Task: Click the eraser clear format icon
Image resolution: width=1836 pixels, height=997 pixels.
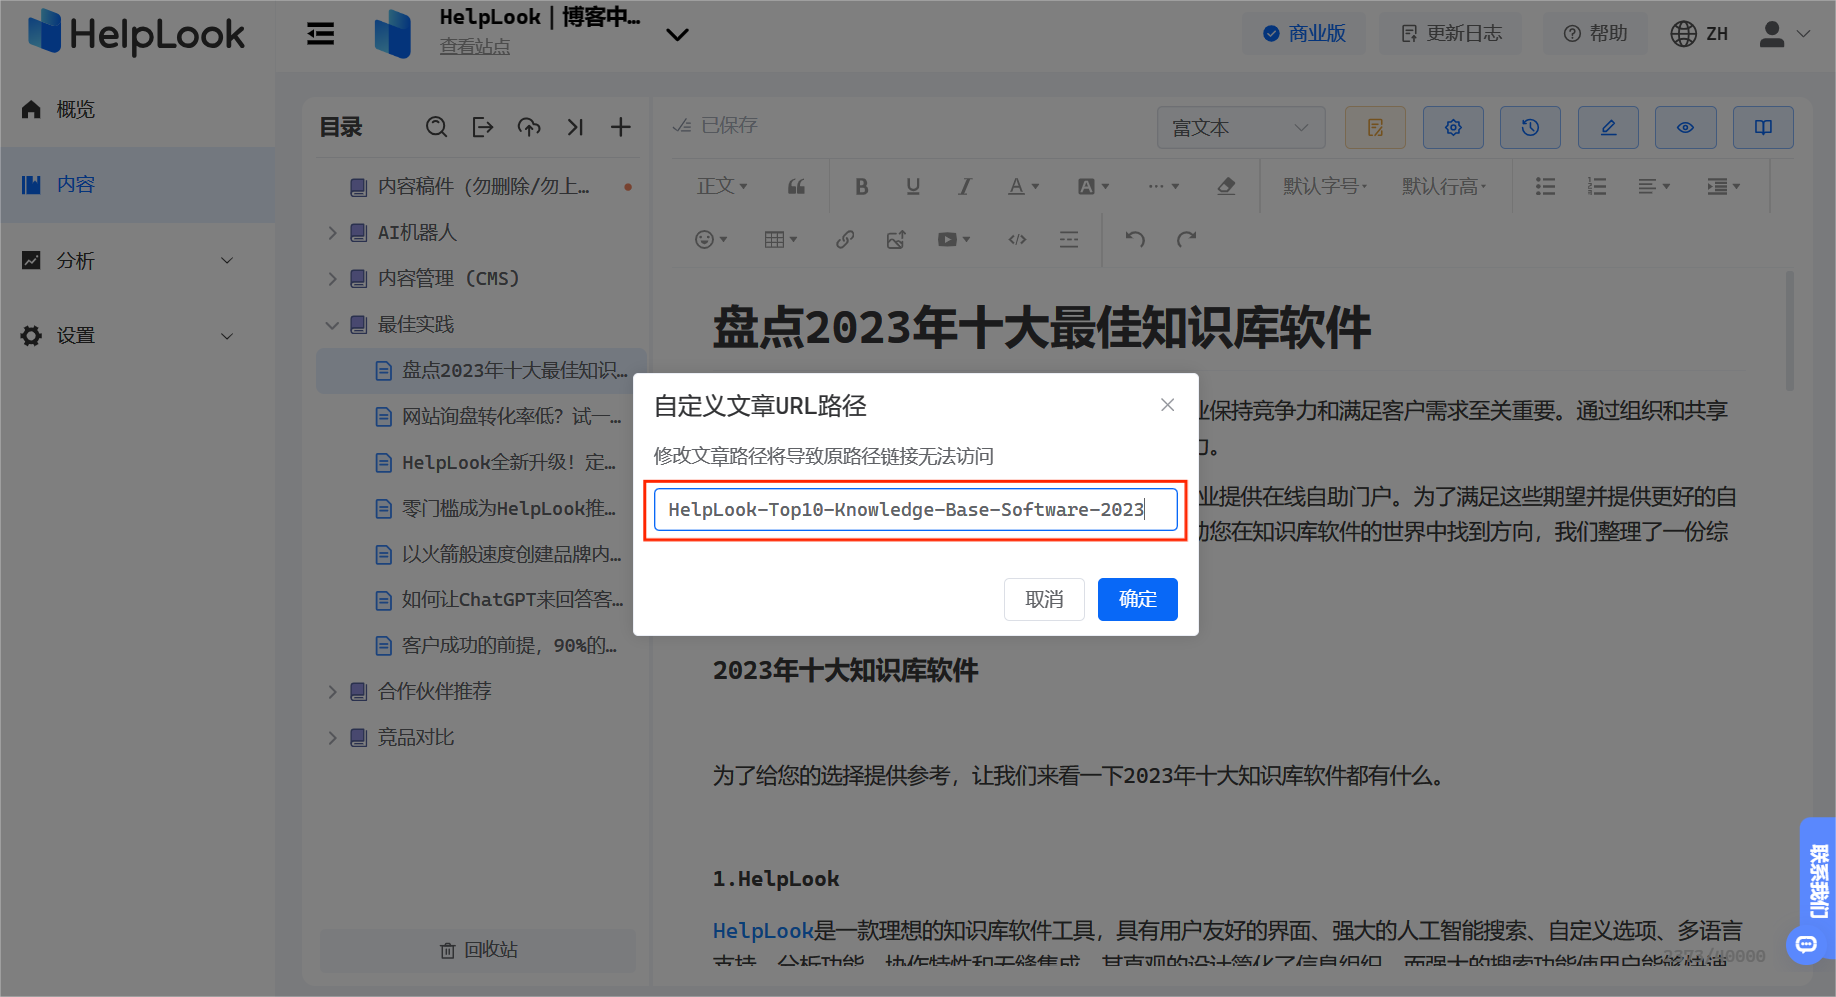Action: click(1227, 186)
